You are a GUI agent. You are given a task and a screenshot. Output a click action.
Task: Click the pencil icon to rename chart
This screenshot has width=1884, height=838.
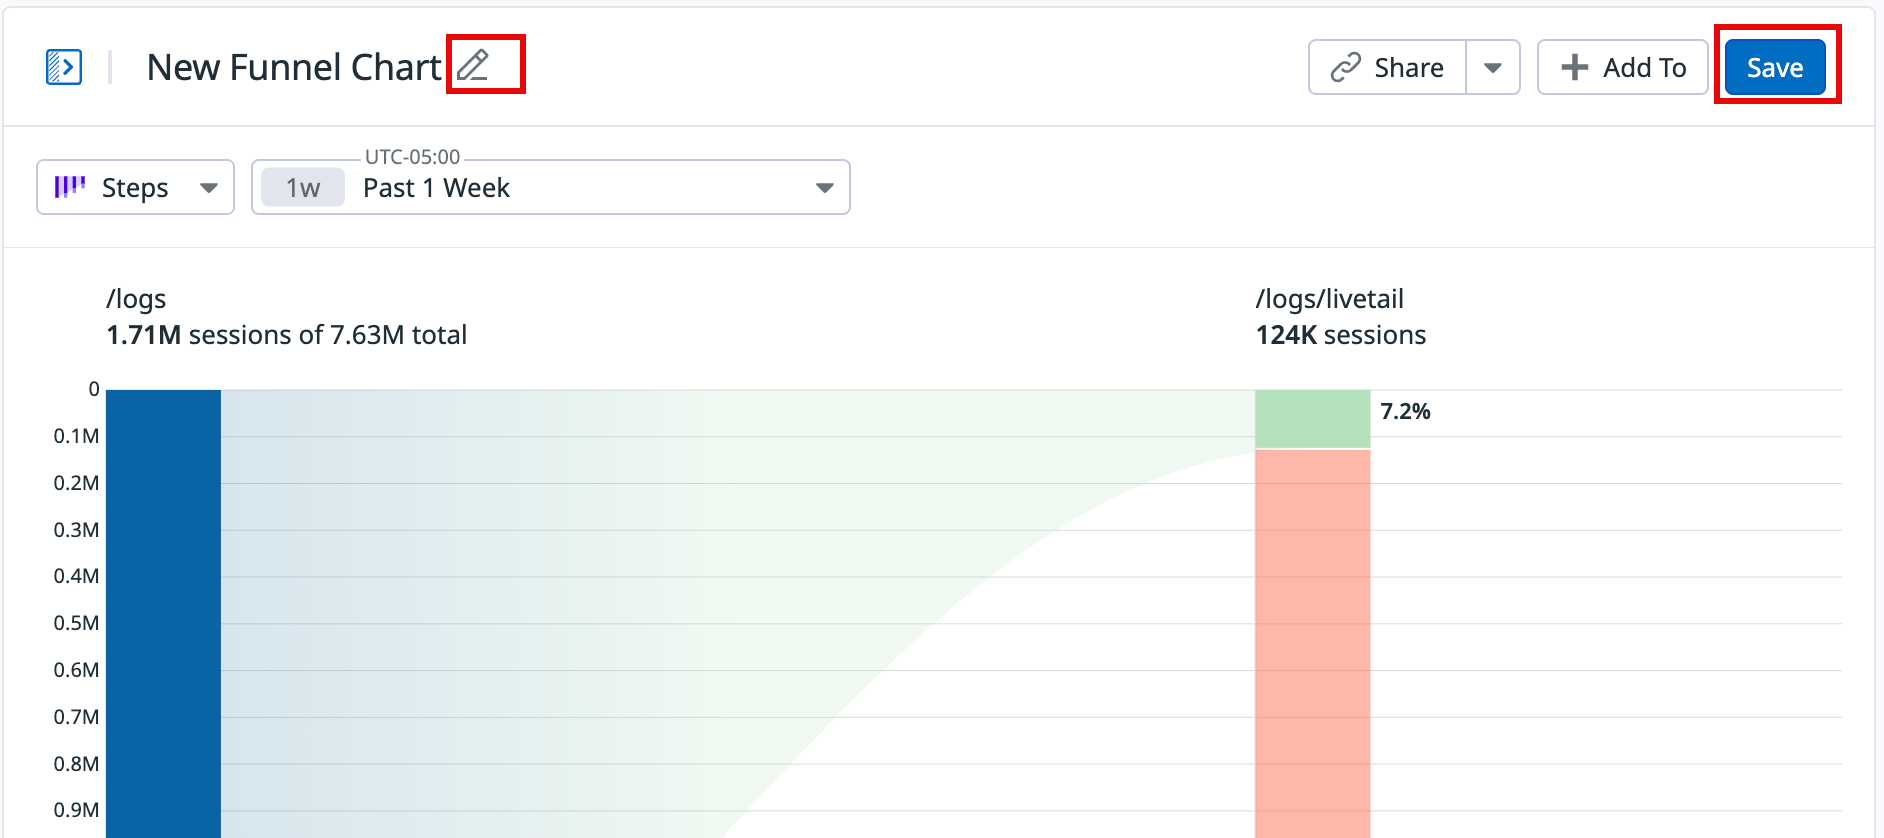[473, 65]
